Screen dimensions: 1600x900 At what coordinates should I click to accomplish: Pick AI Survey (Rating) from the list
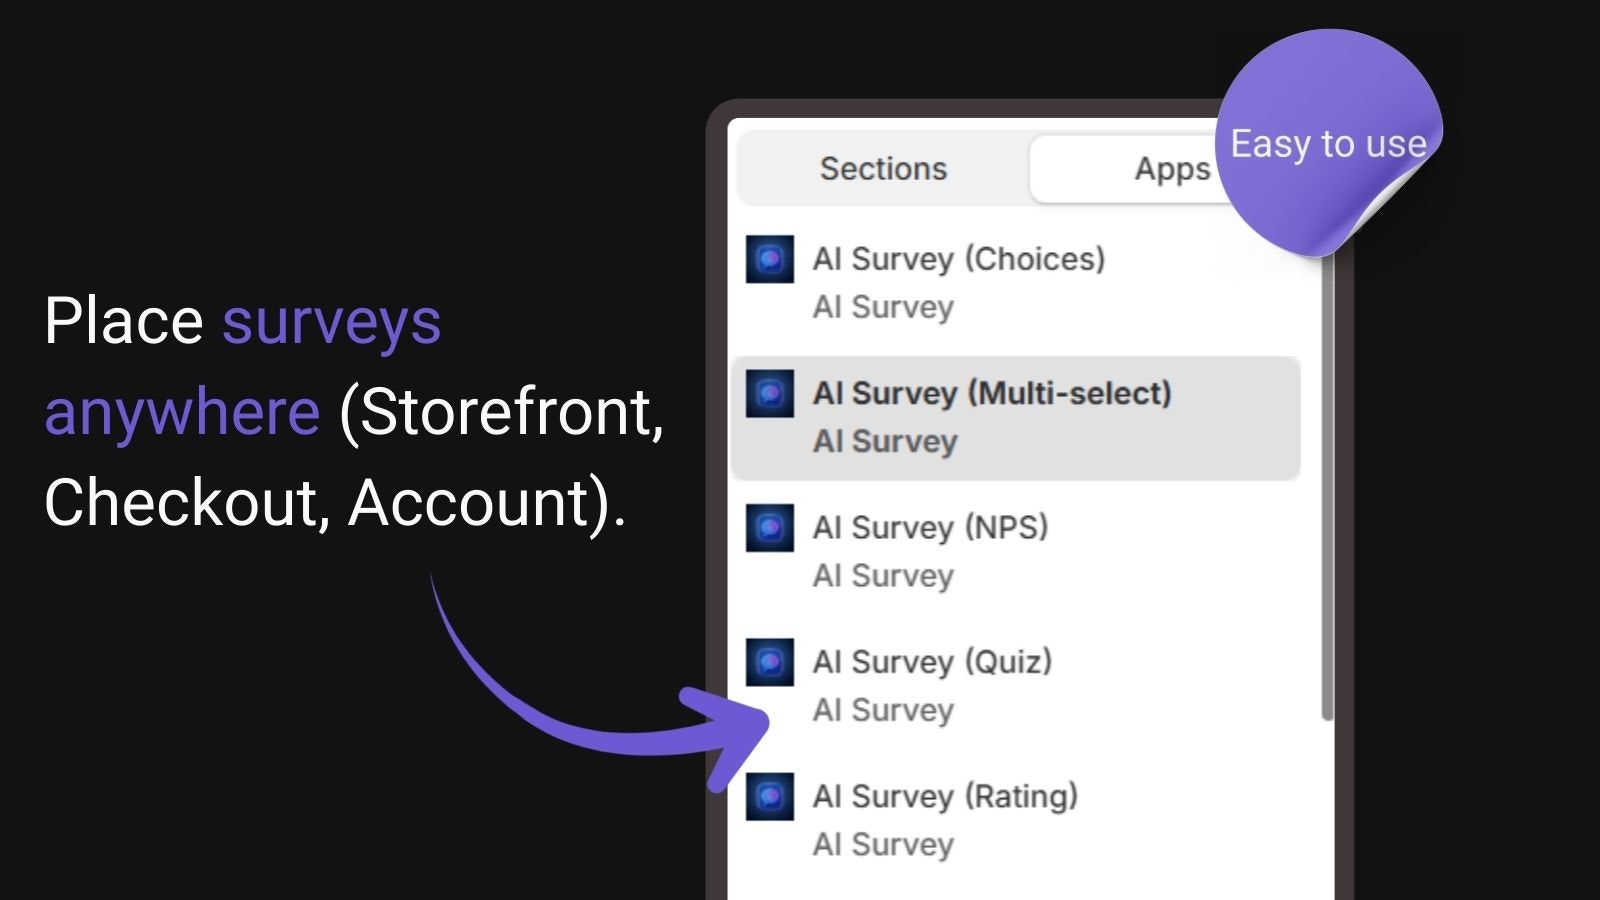tap(945, 820)
